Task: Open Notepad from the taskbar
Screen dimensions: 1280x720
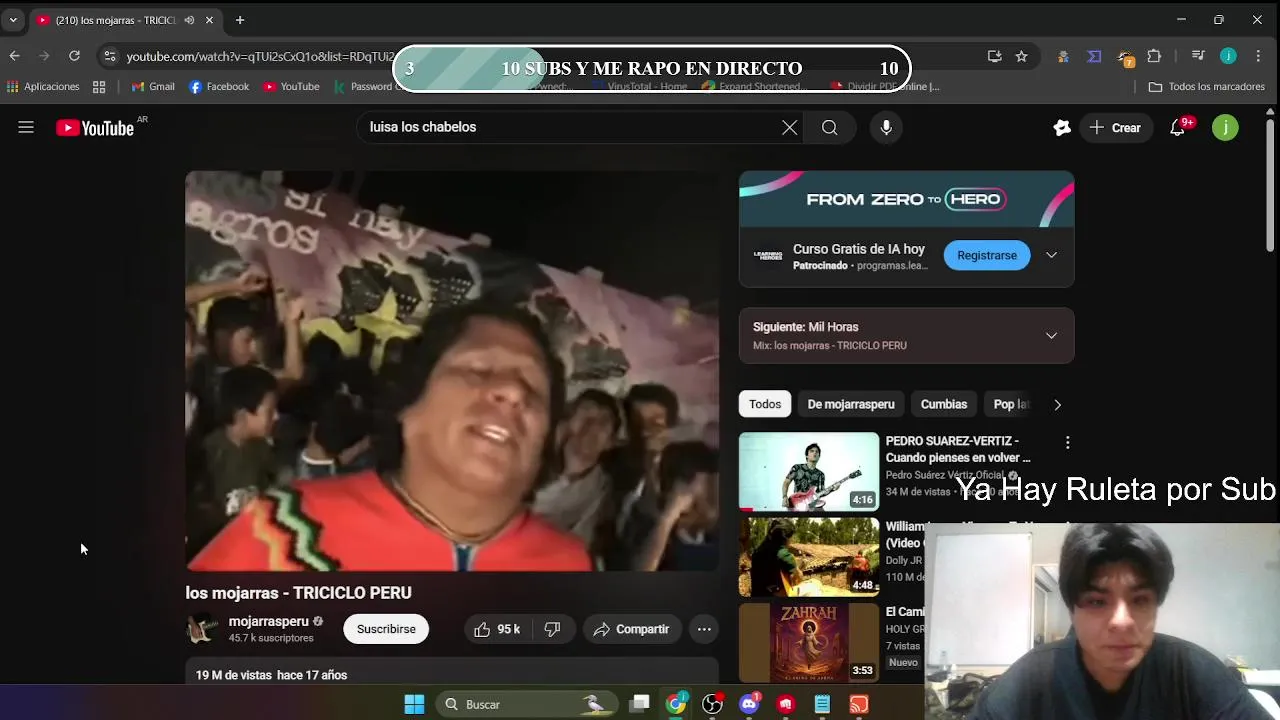Action: coord(822,704)
